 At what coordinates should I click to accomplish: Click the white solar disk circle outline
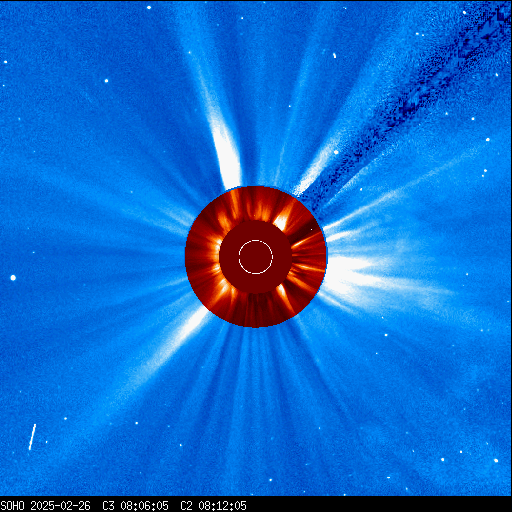[256, 257]
